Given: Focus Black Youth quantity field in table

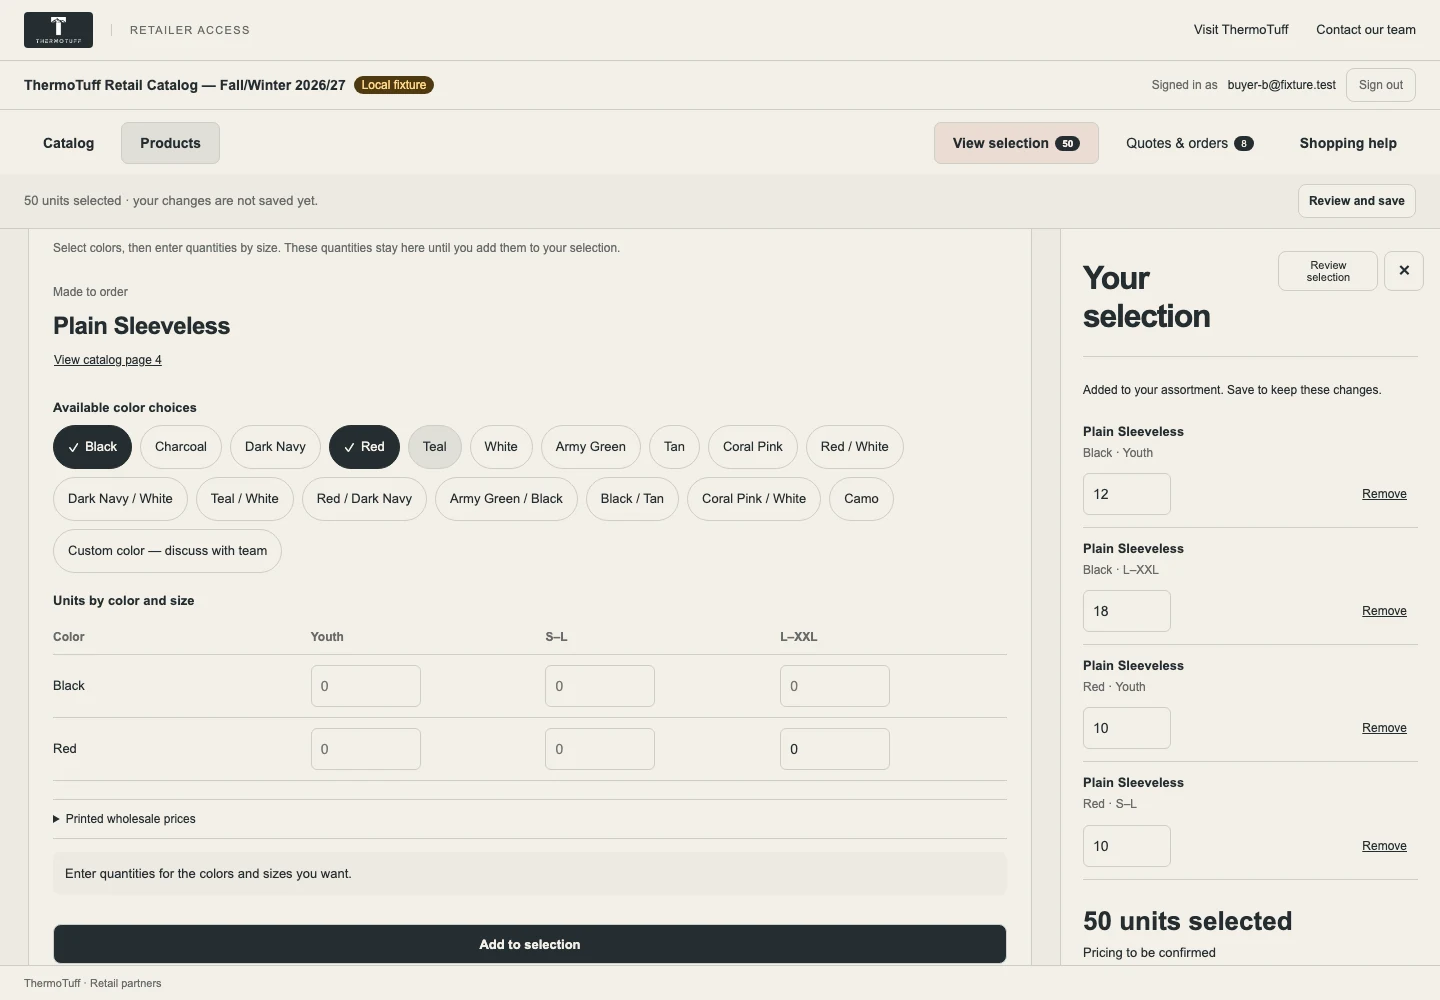Looking at the screenshot, I should 366,686.
